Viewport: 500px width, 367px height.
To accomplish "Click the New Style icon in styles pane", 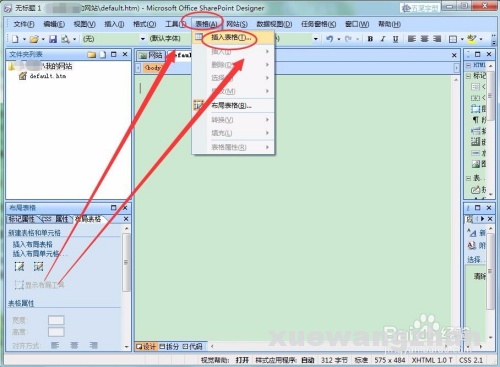I will point(472,233).
